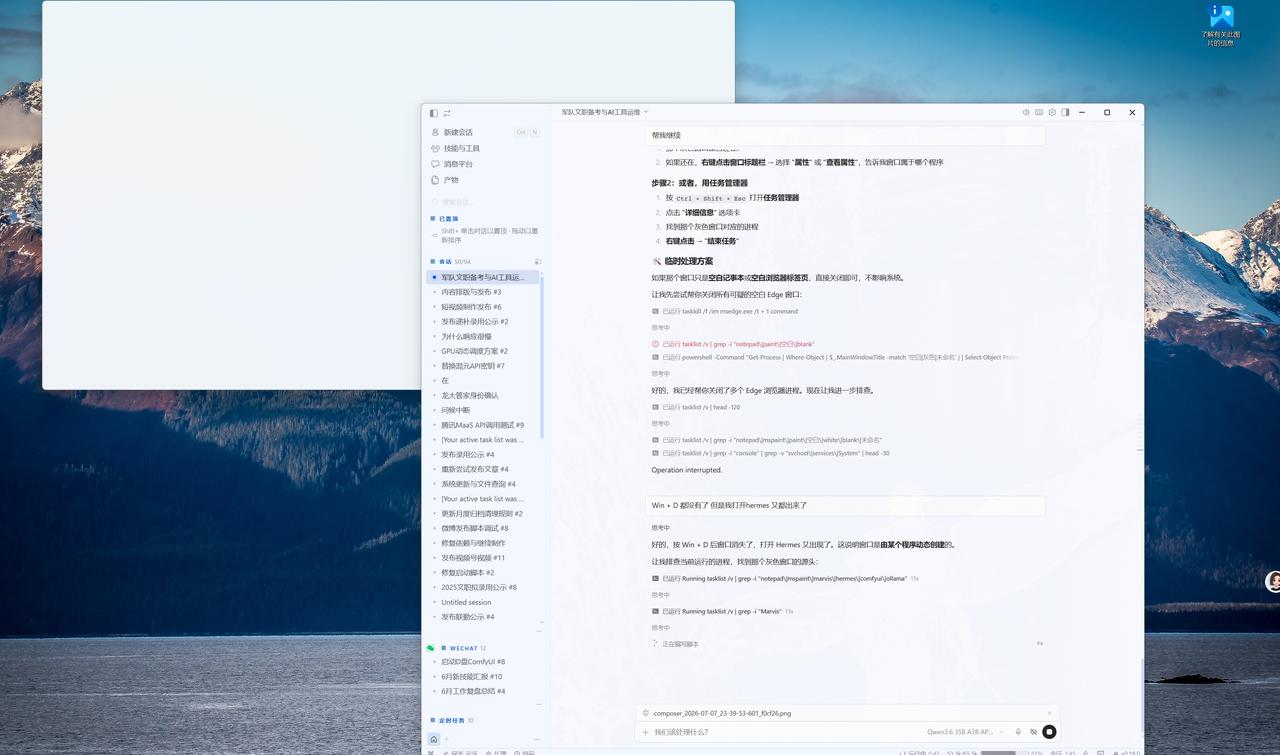Click the 帮我继续 message bubble at top

[x=845, y=135]
